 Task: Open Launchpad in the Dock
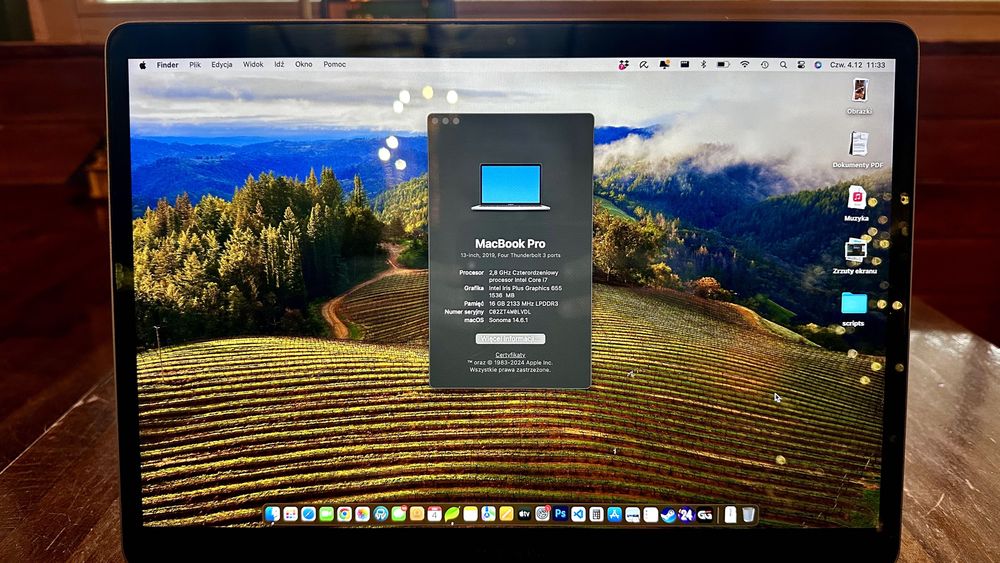click(290, 513)
